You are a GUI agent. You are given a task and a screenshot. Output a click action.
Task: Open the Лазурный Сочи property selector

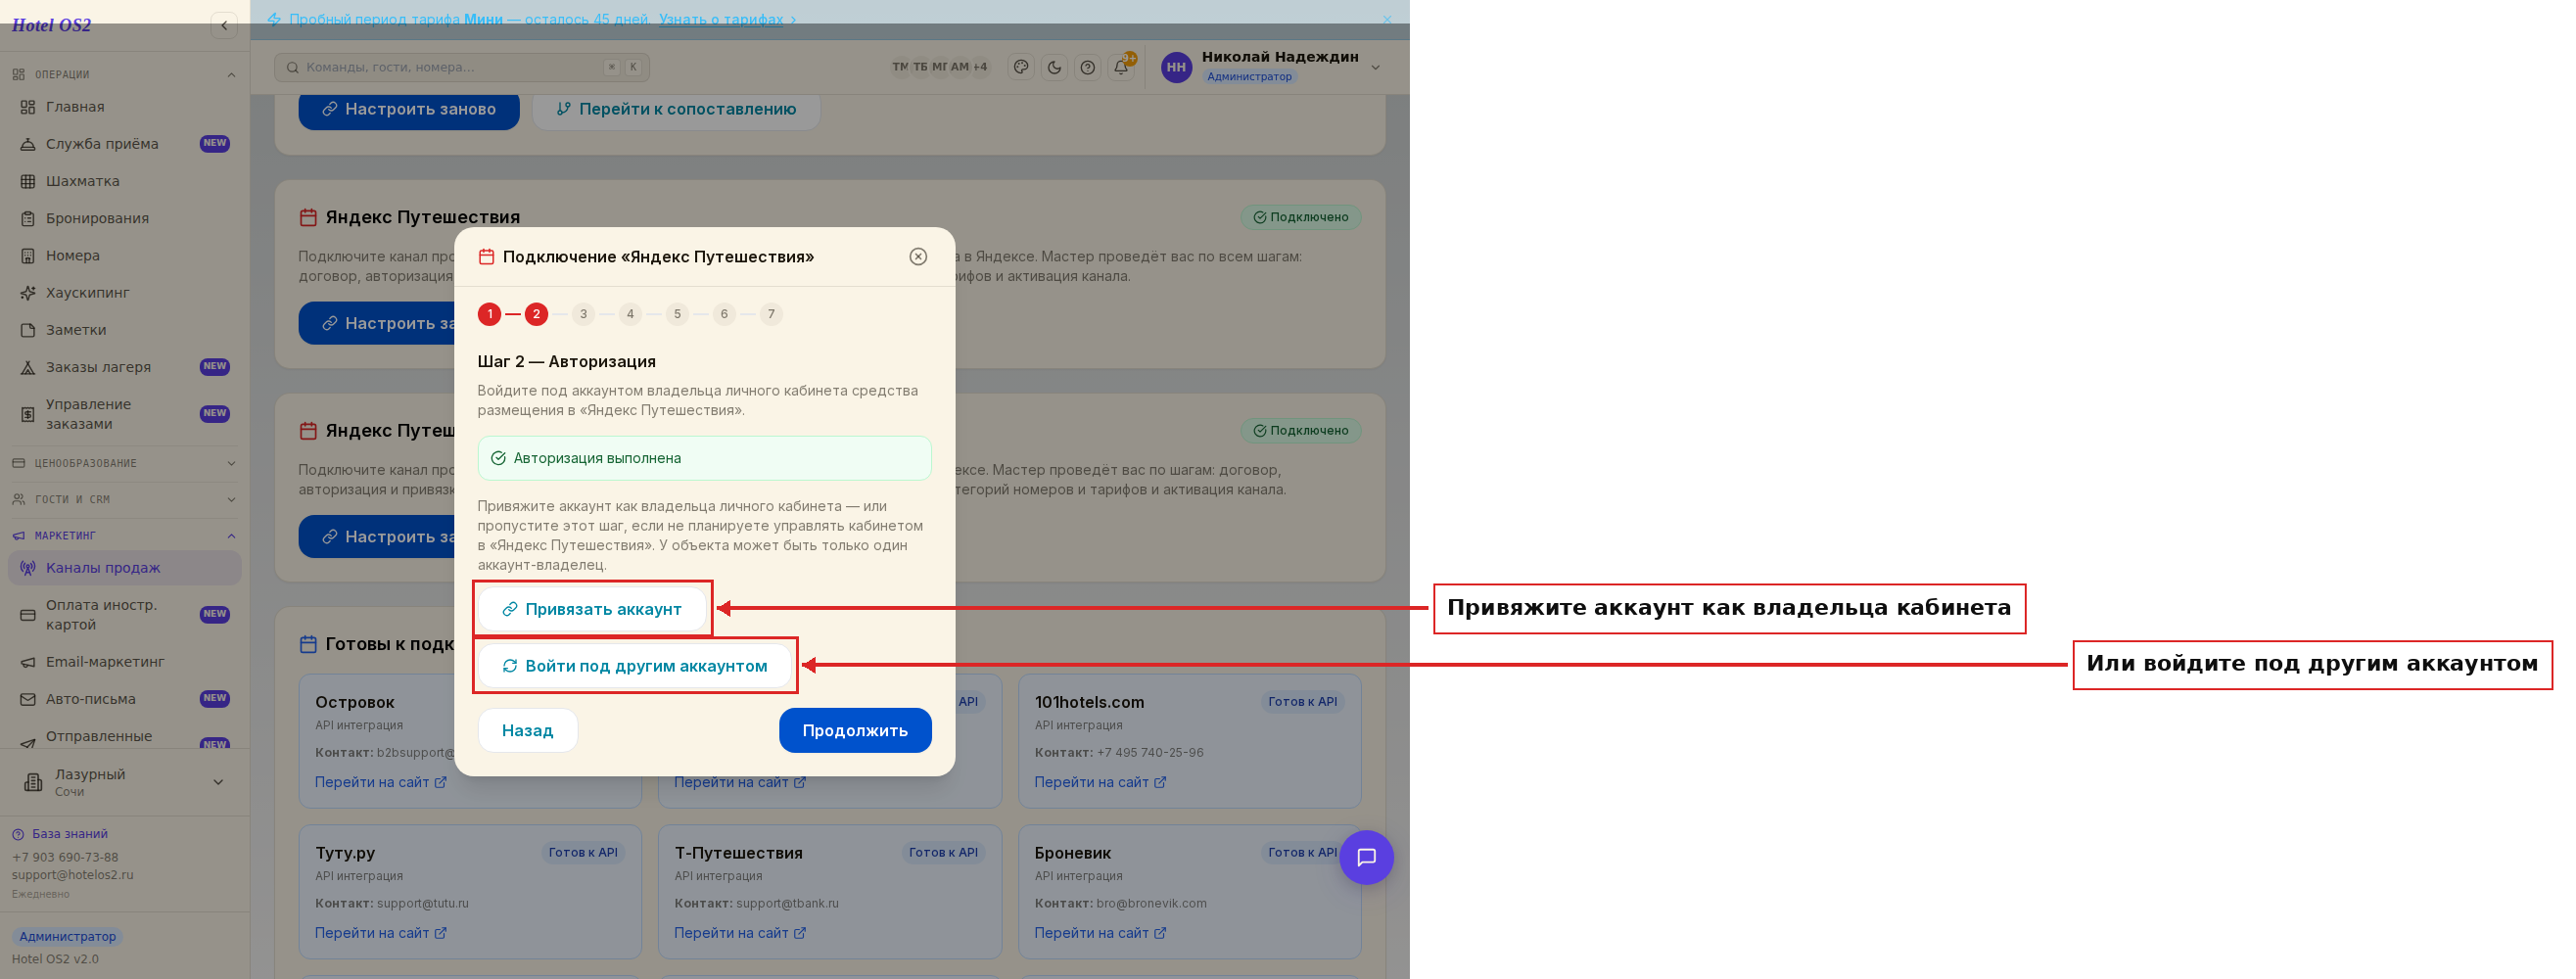pos(125,782)
